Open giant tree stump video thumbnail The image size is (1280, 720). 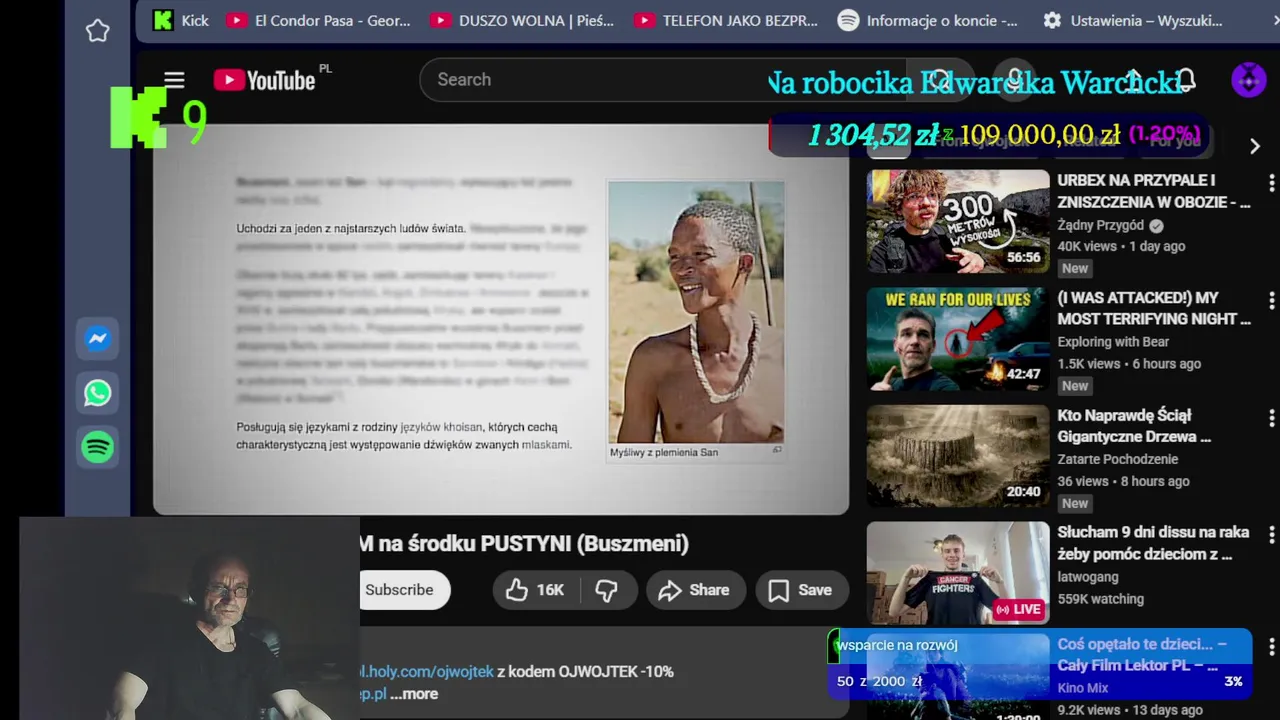tap(958, 456)
